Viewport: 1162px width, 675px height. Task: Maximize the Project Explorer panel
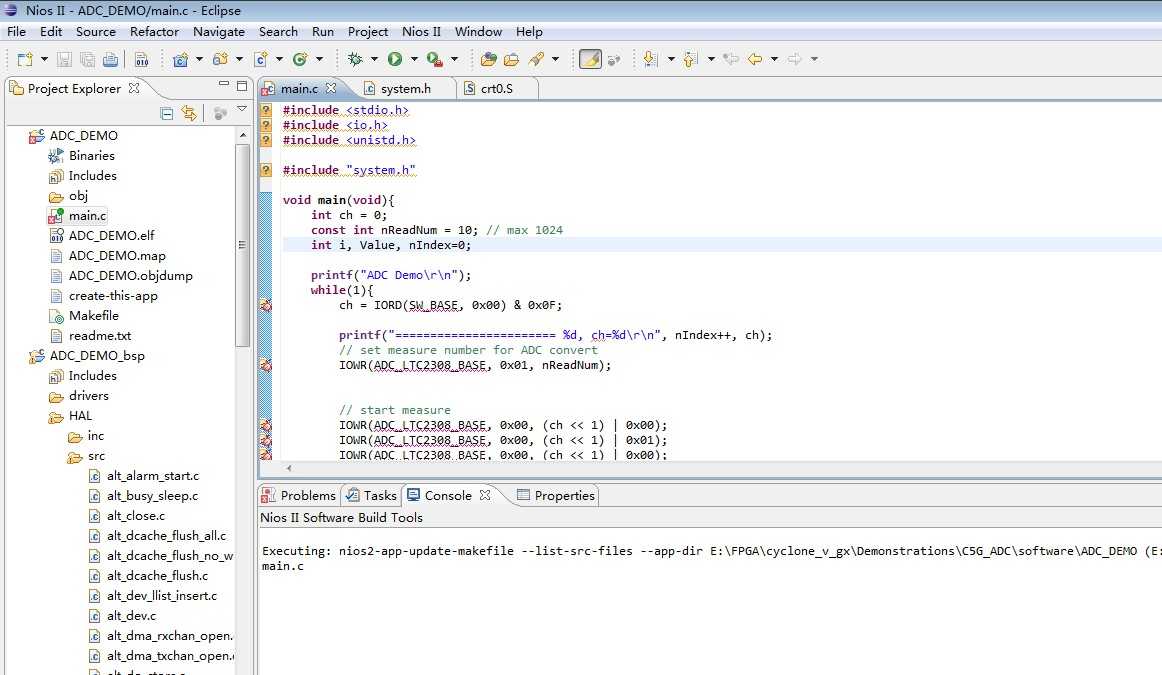click(x=242, y=86)
